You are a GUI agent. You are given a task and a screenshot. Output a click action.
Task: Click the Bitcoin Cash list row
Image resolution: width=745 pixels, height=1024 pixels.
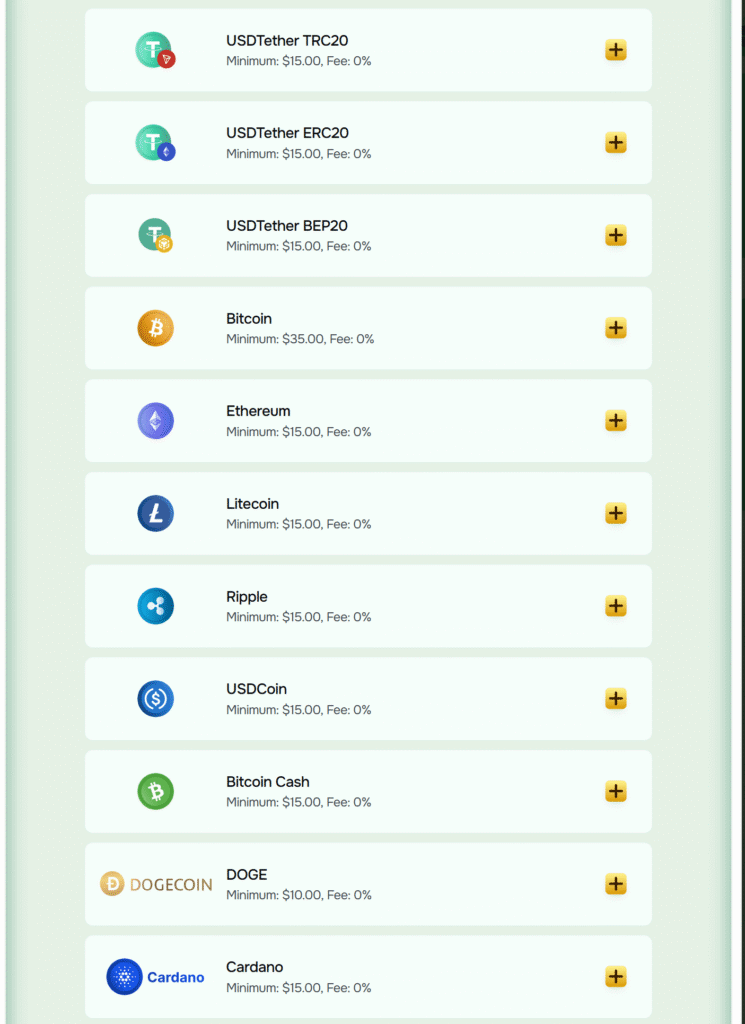(x=370, y=791)
